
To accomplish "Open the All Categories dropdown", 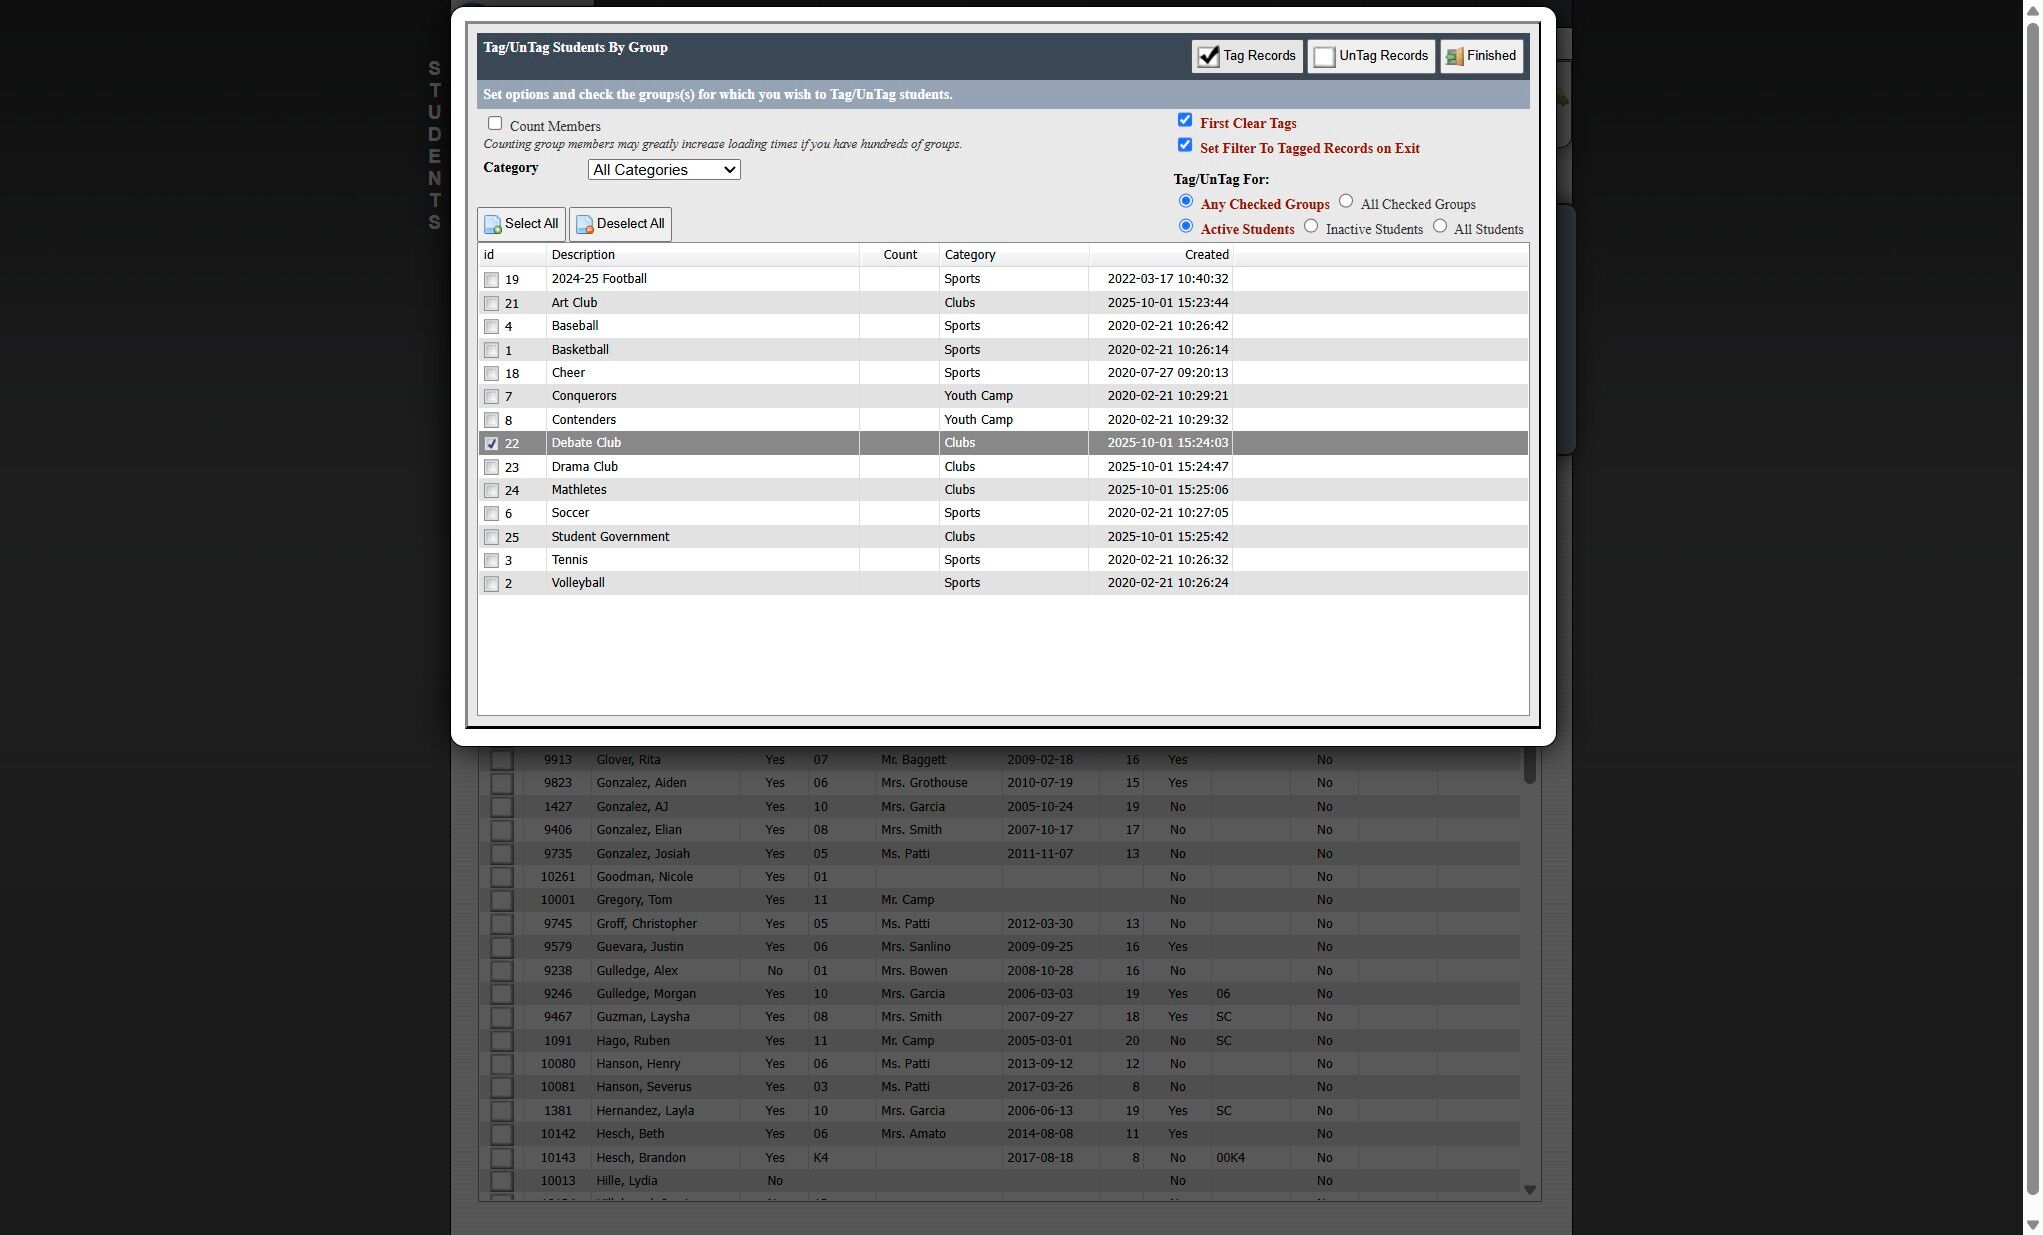I will coord(664,170).
